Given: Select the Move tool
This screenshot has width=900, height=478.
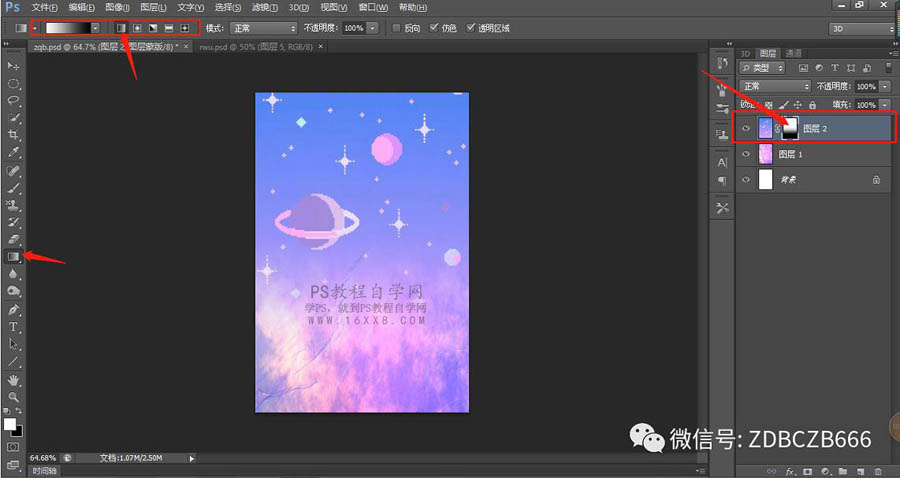Looking at the screenshot, I should [13, 66].
